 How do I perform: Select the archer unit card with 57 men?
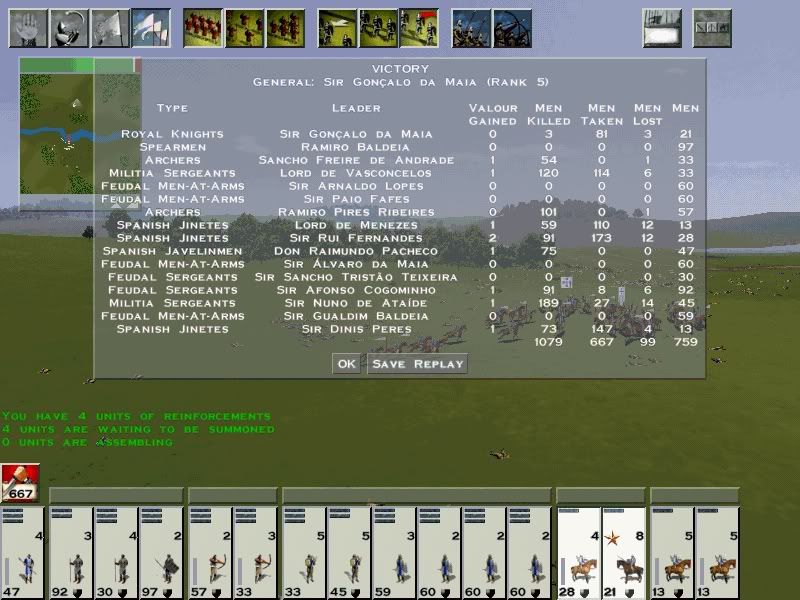(210, 553)
